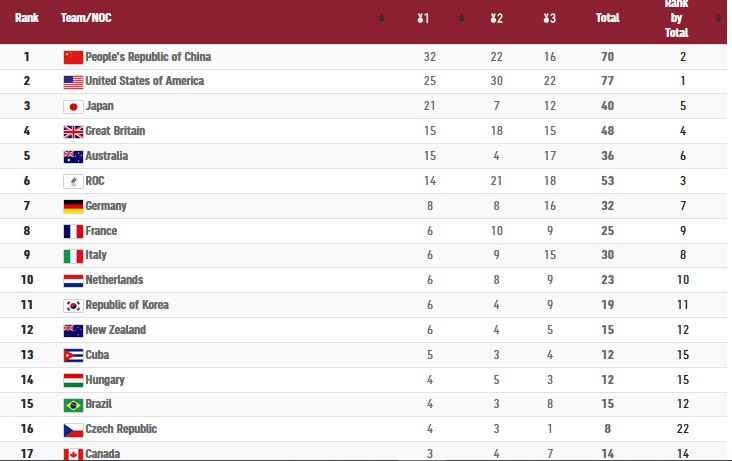Click the bronze medal column header
The width and height of the screenshot is (732, 461).
[549, 18]
